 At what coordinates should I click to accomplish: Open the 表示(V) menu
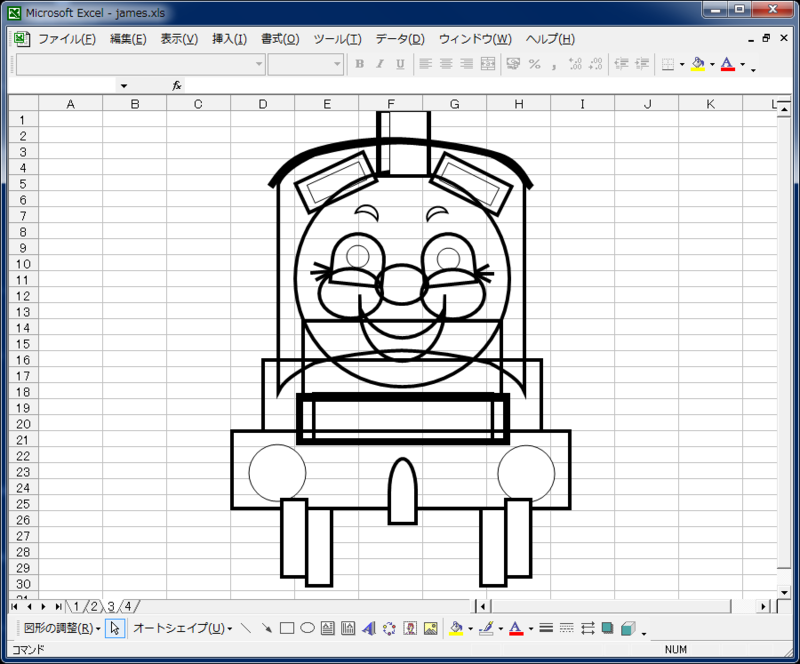(179, 39)
